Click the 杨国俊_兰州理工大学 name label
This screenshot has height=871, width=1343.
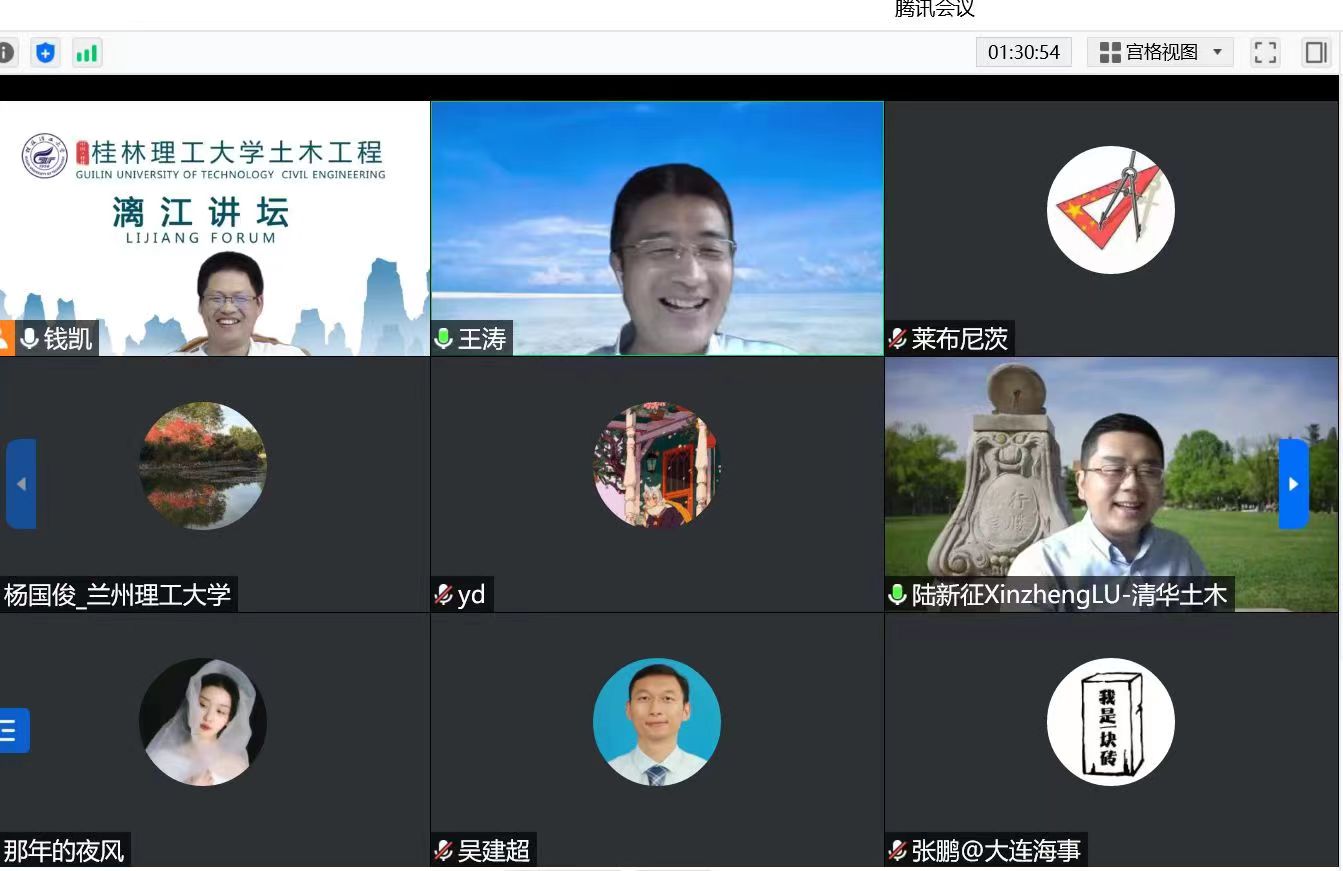[x=117, y=595]
